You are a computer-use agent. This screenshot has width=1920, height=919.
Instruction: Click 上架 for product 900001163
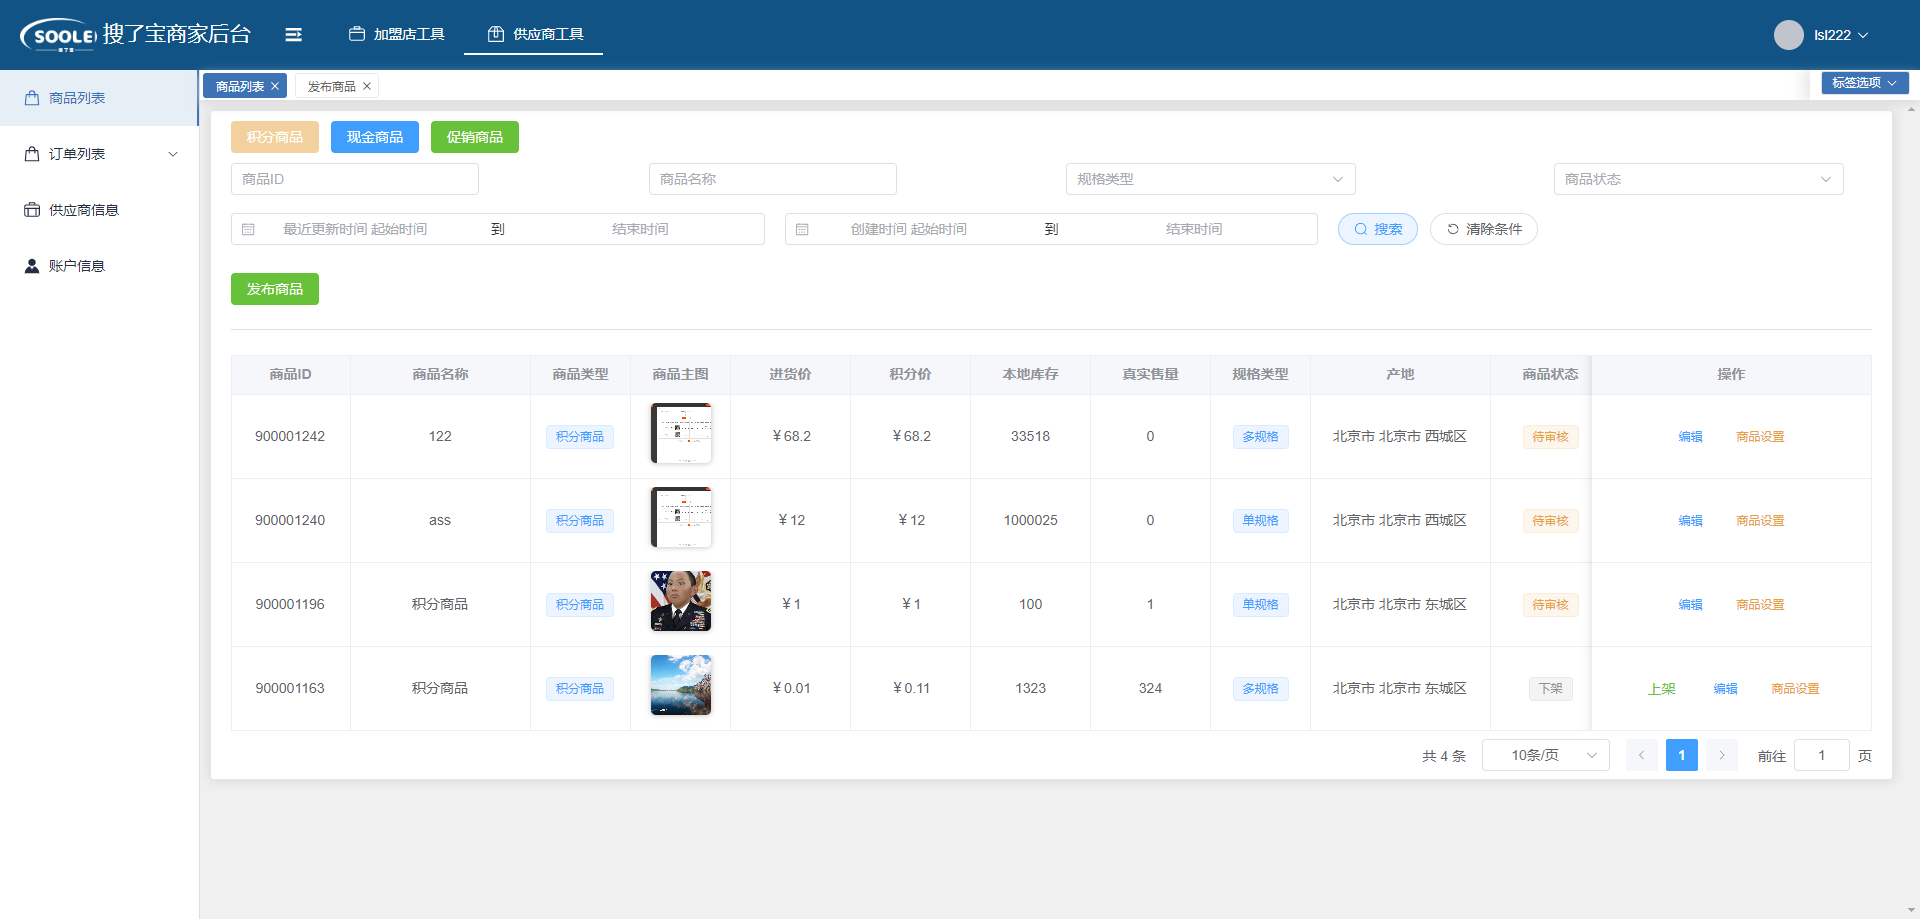[1662, 689]
